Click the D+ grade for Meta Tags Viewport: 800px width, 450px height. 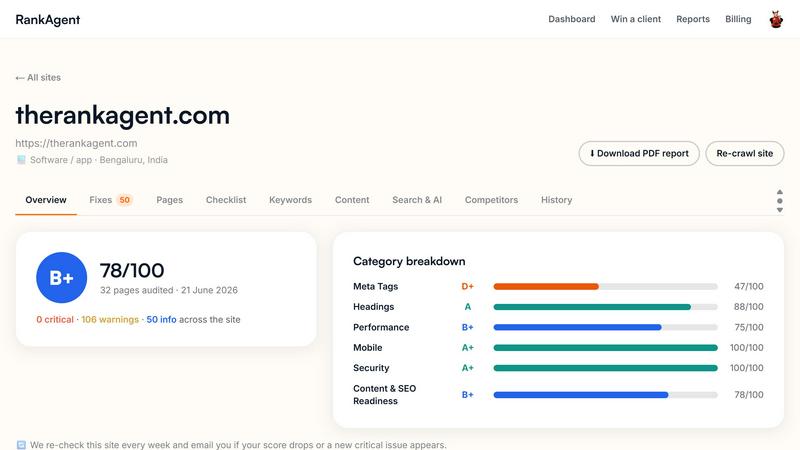[x=467, y=286]
